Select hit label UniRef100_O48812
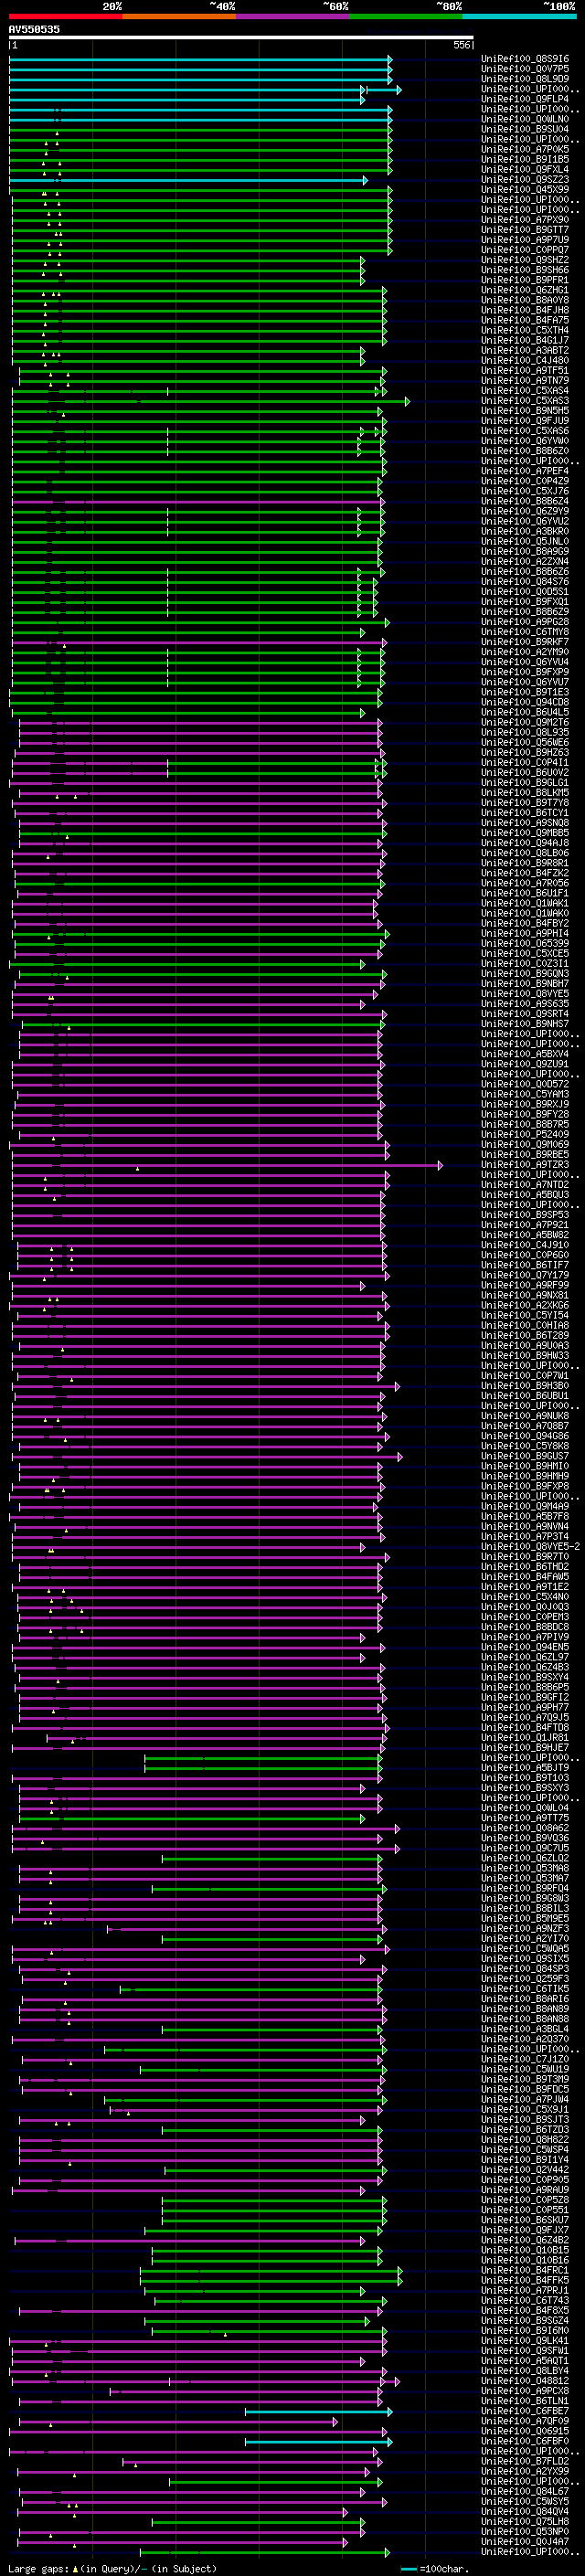Image resolution: width=585 pixels, height=2576 pixels. coord(525,2380)
